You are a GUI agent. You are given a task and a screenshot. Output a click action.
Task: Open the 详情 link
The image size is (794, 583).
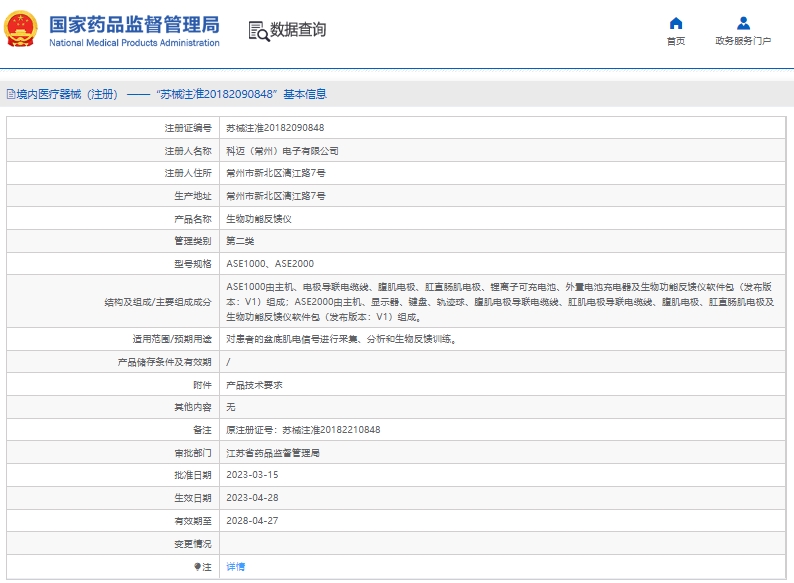(235, 567)
